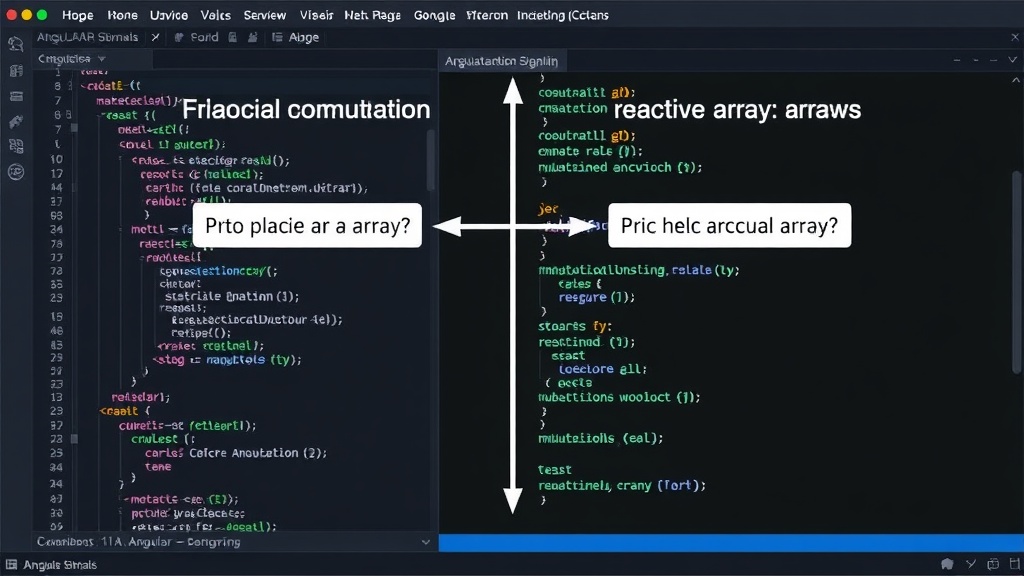This screenshot has width=1024, height=576.
Task: Click code line 'rnubettiions wooloct (j);'
Action: [x=619, y=397]
